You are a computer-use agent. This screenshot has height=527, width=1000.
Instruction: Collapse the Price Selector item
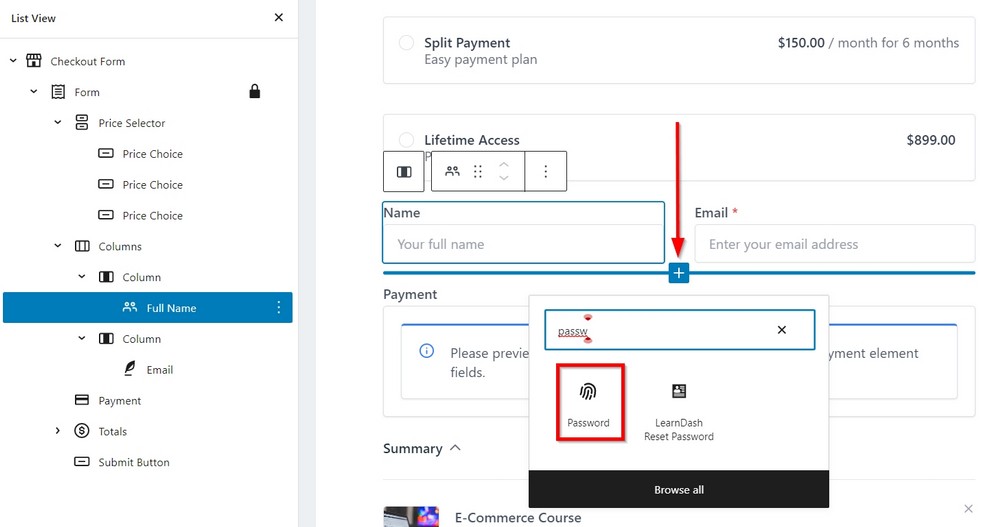click(58, 122)
